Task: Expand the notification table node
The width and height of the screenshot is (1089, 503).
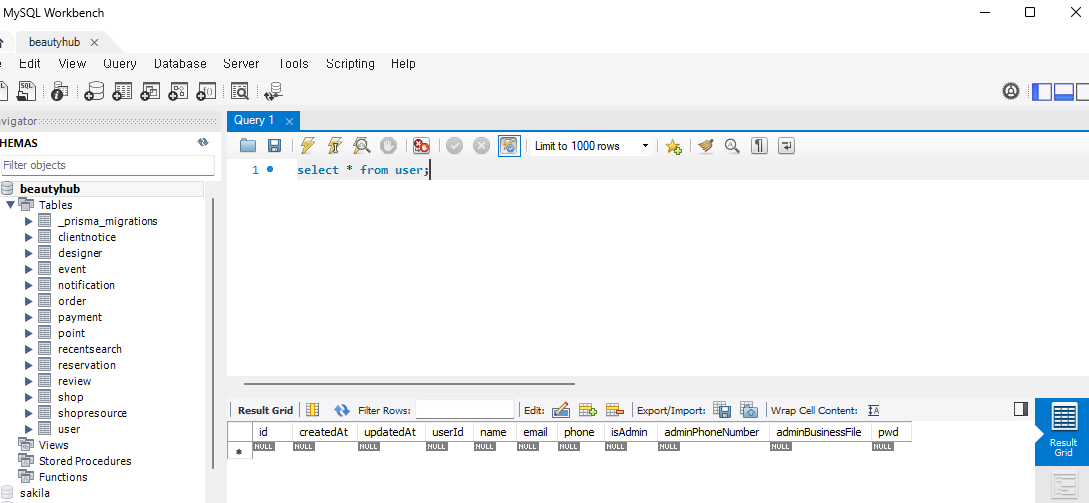Action: point(28,285)
